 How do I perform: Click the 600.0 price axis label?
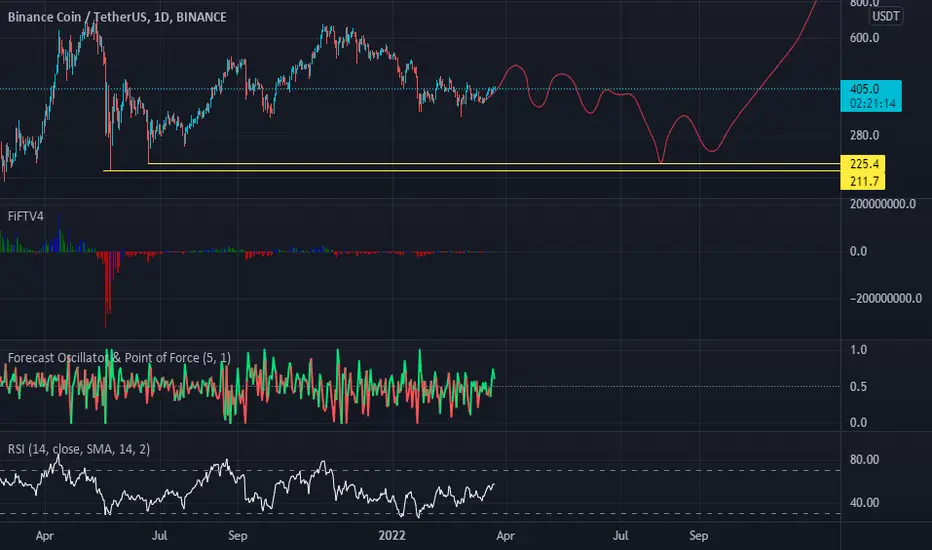tap(864, 38)
